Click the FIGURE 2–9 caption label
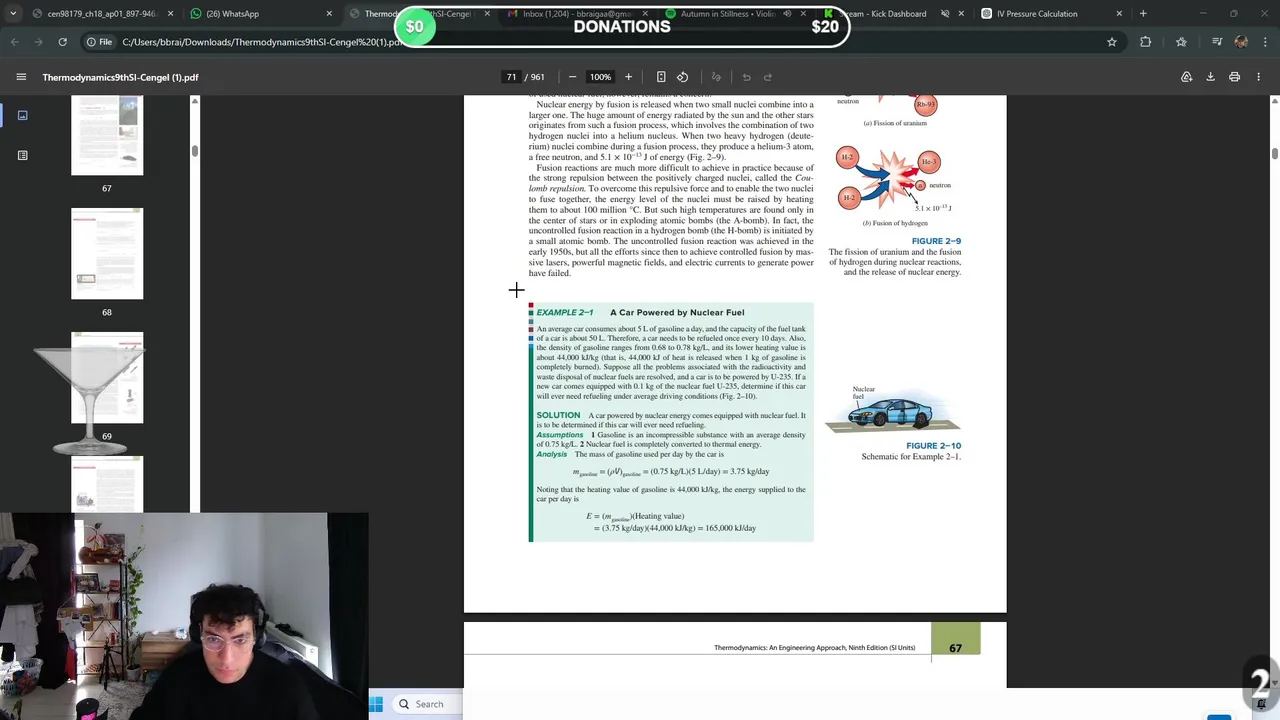1280x720 pixels. coord(936,241)
